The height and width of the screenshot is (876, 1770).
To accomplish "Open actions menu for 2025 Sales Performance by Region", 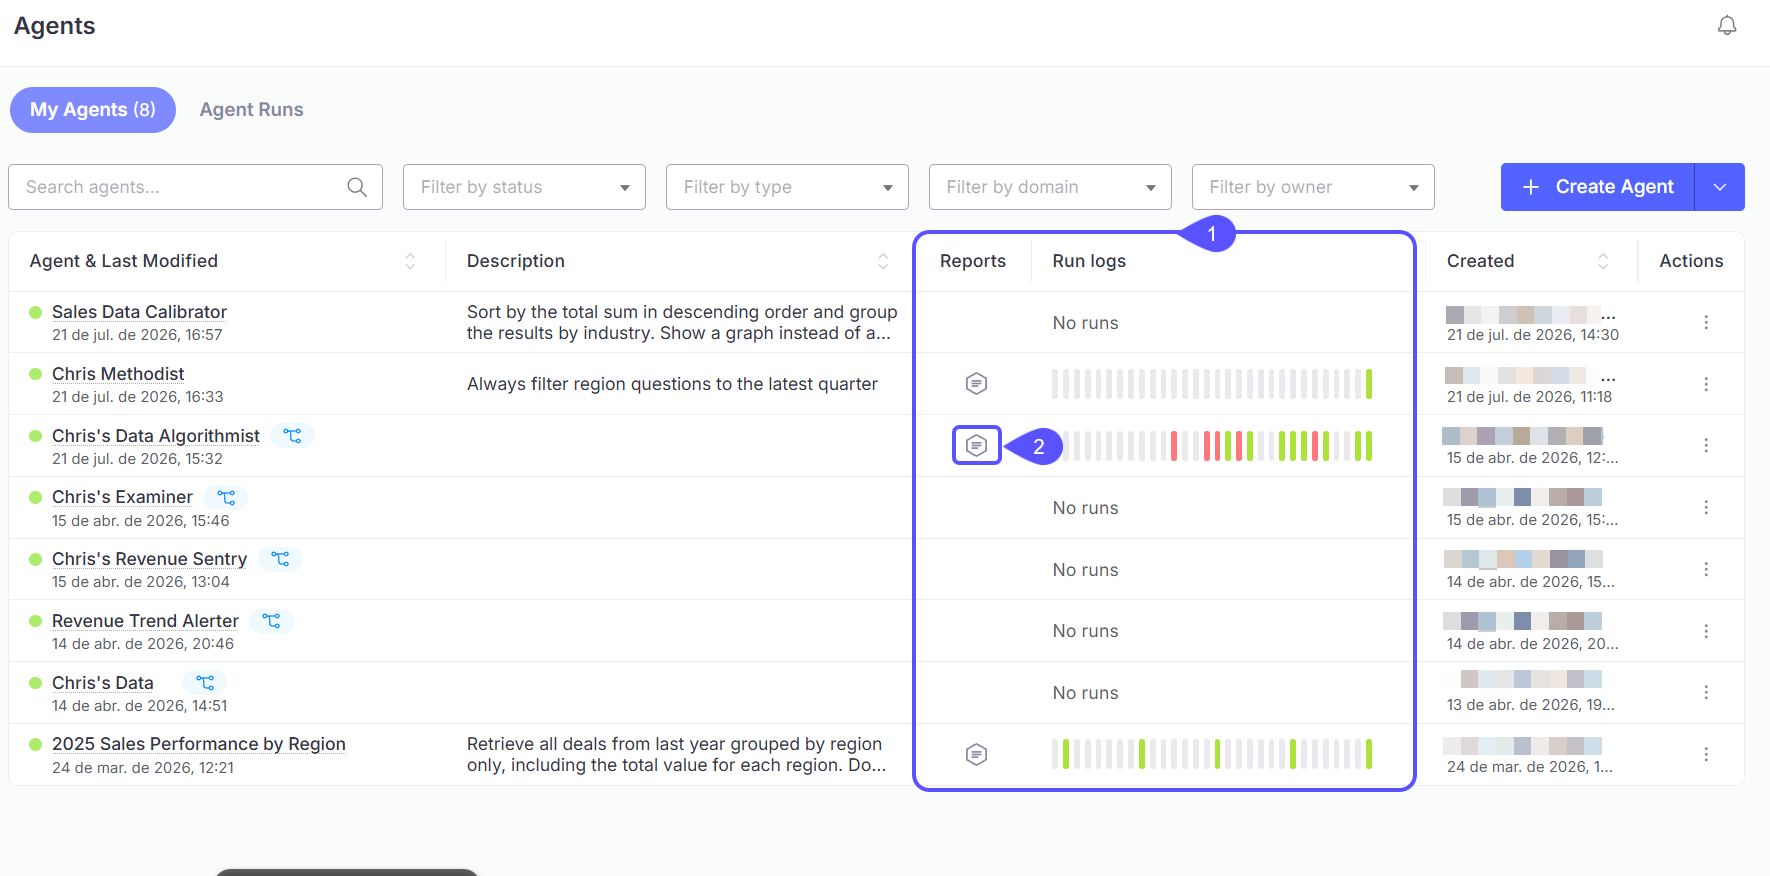I will [1706, 754].
